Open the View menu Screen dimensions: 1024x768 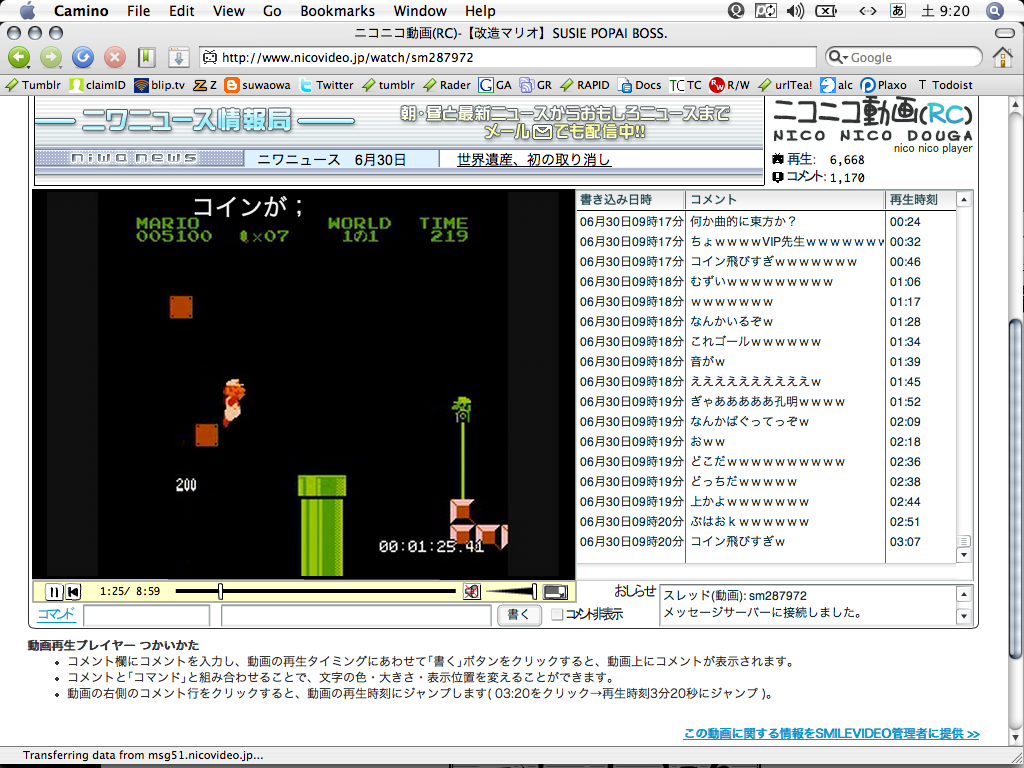point(229,11)
